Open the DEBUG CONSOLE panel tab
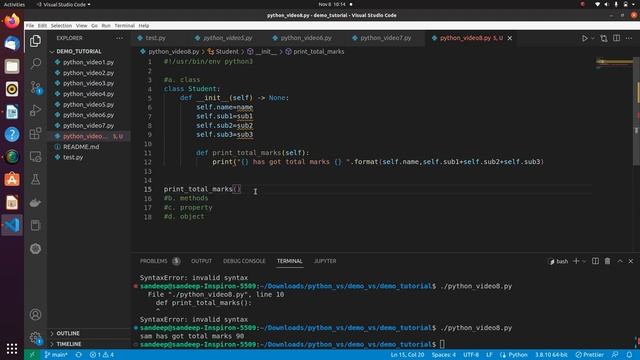The height and width of the screenshot is (360, 640). point(244,261)
